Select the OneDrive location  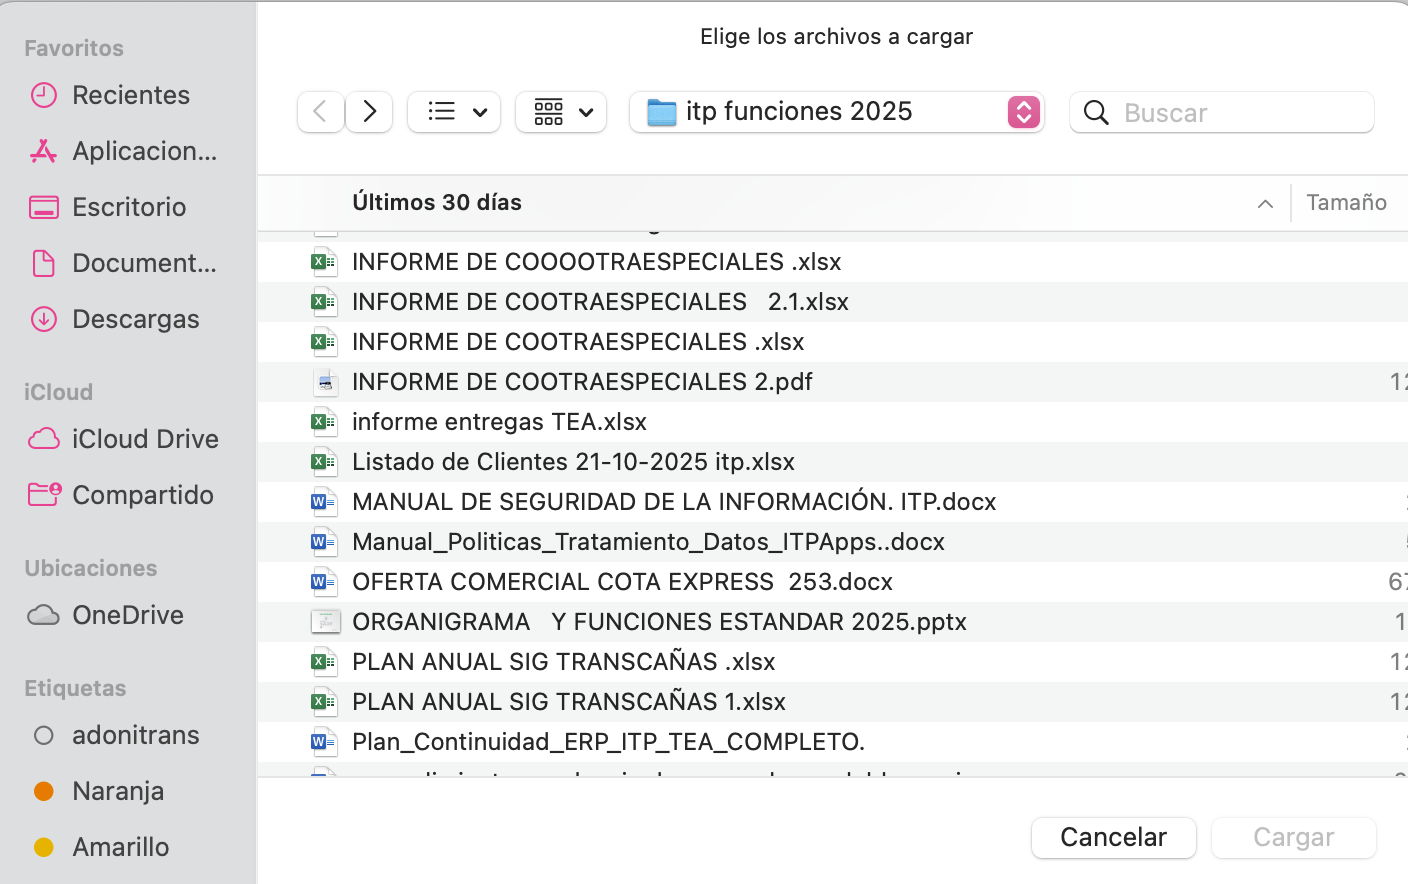pos(127,615)
